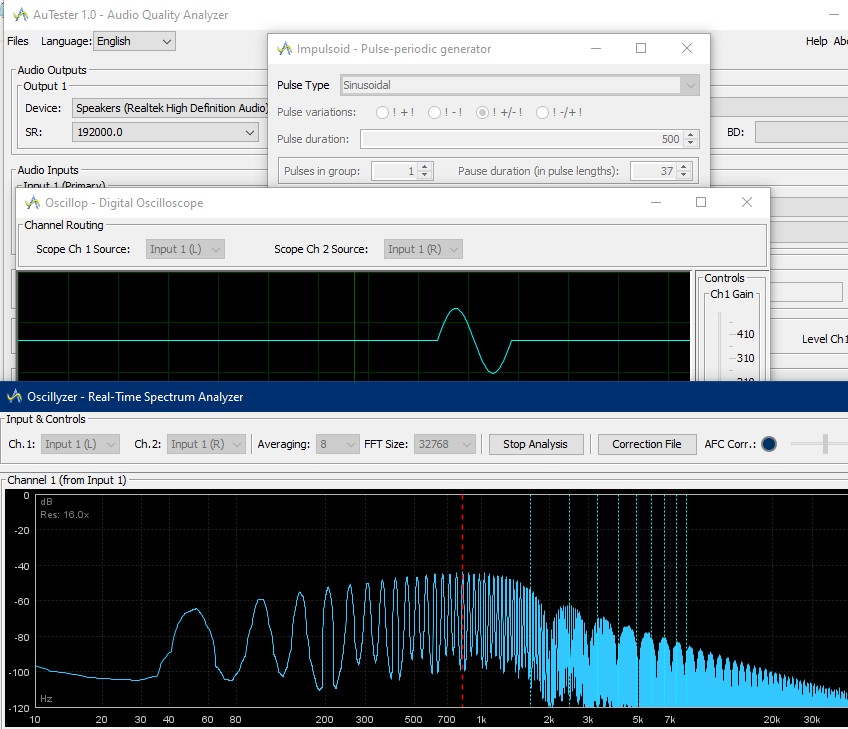Maximize the Impulsoid window
Screen dimensions: 848x729
pos(641,48)
